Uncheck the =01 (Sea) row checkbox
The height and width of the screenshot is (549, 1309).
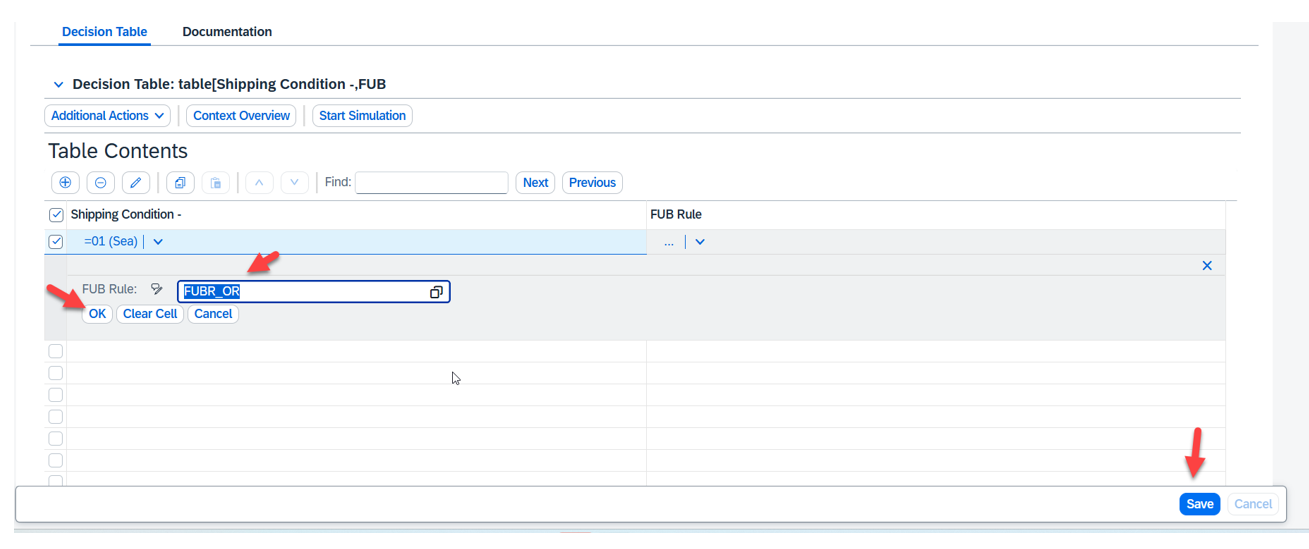[56, 242]
